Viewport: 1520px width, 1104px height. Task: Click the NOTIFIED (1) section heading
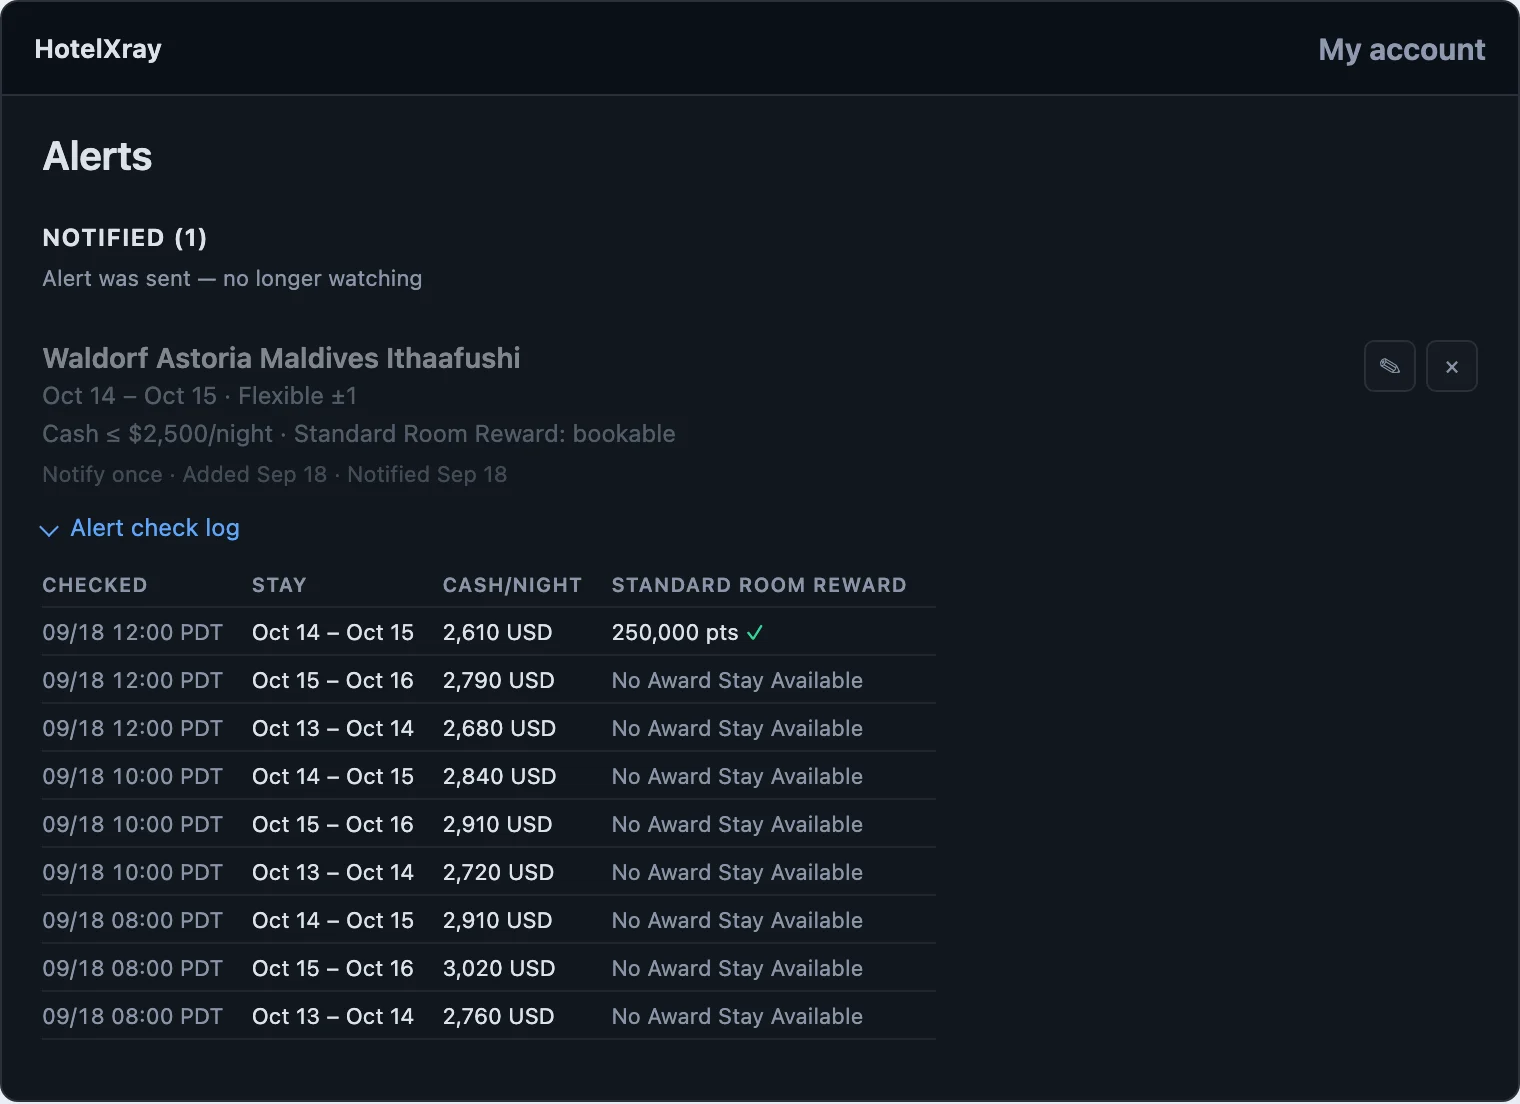[125, 238]
